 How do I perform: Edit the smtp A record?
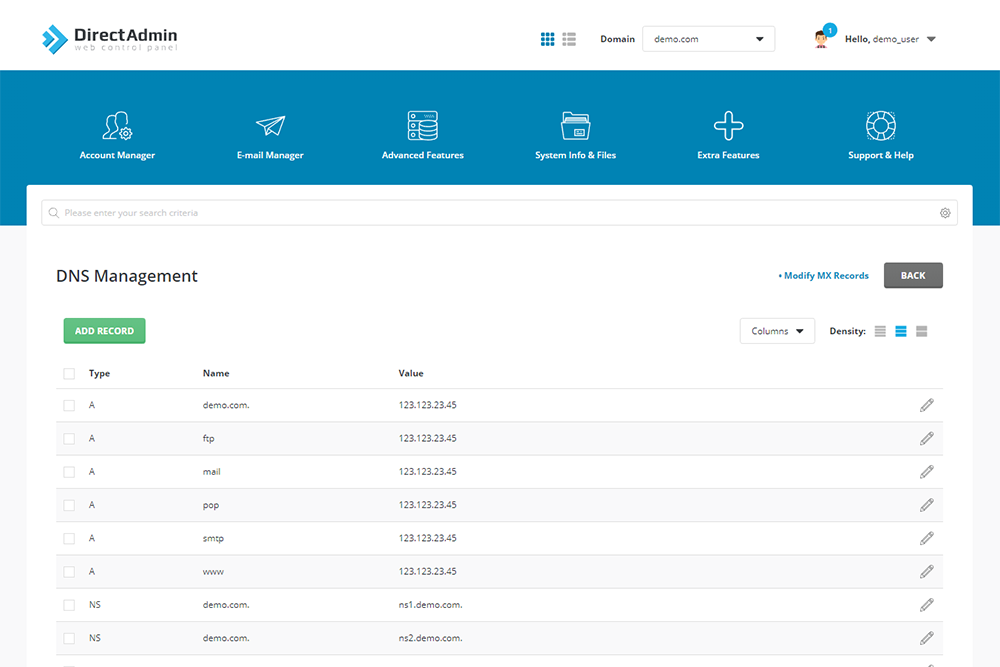[927, 538]
